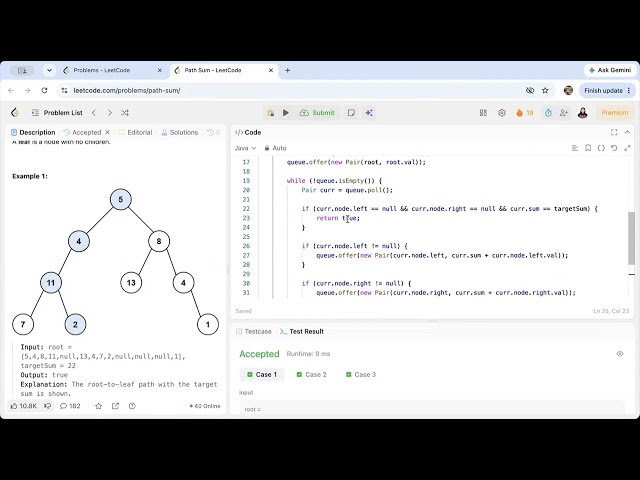Open the Solutions tab
640x480 pixels.
(x=180, y=132)
